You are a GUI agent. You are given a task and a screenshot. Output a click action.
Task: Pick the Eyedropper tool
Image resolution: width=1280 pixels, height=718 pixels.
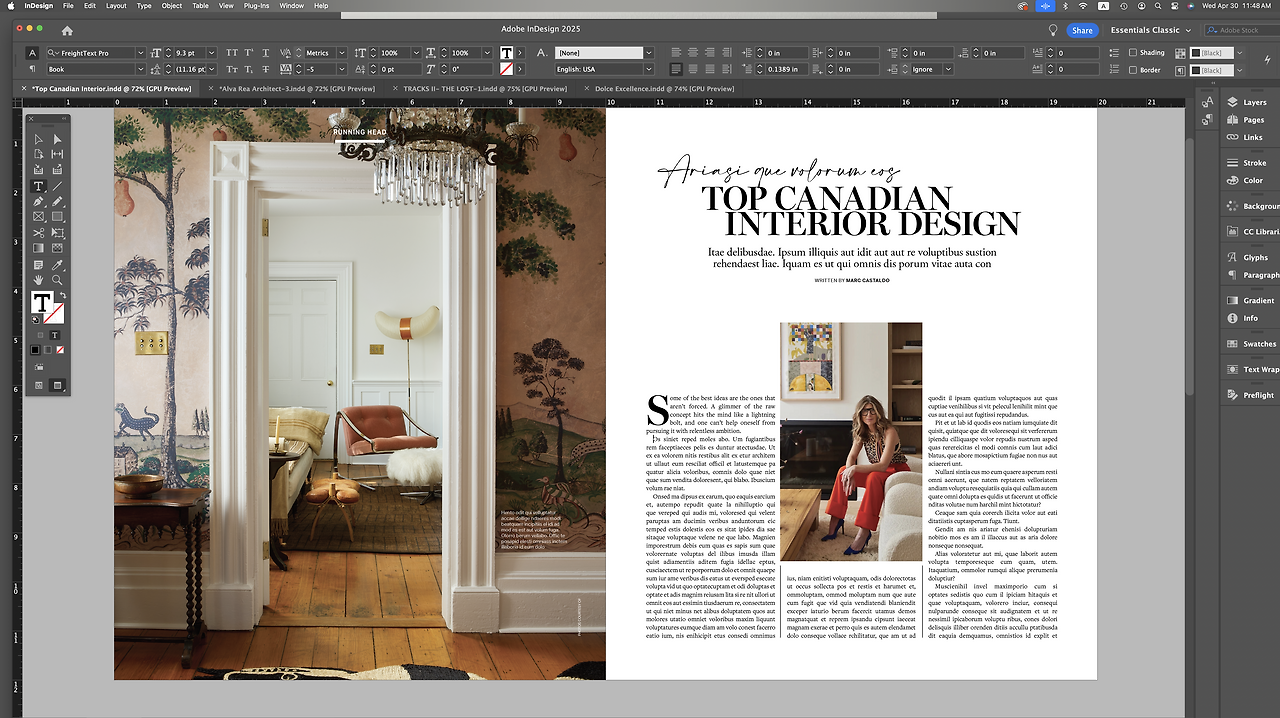[57, 265]
